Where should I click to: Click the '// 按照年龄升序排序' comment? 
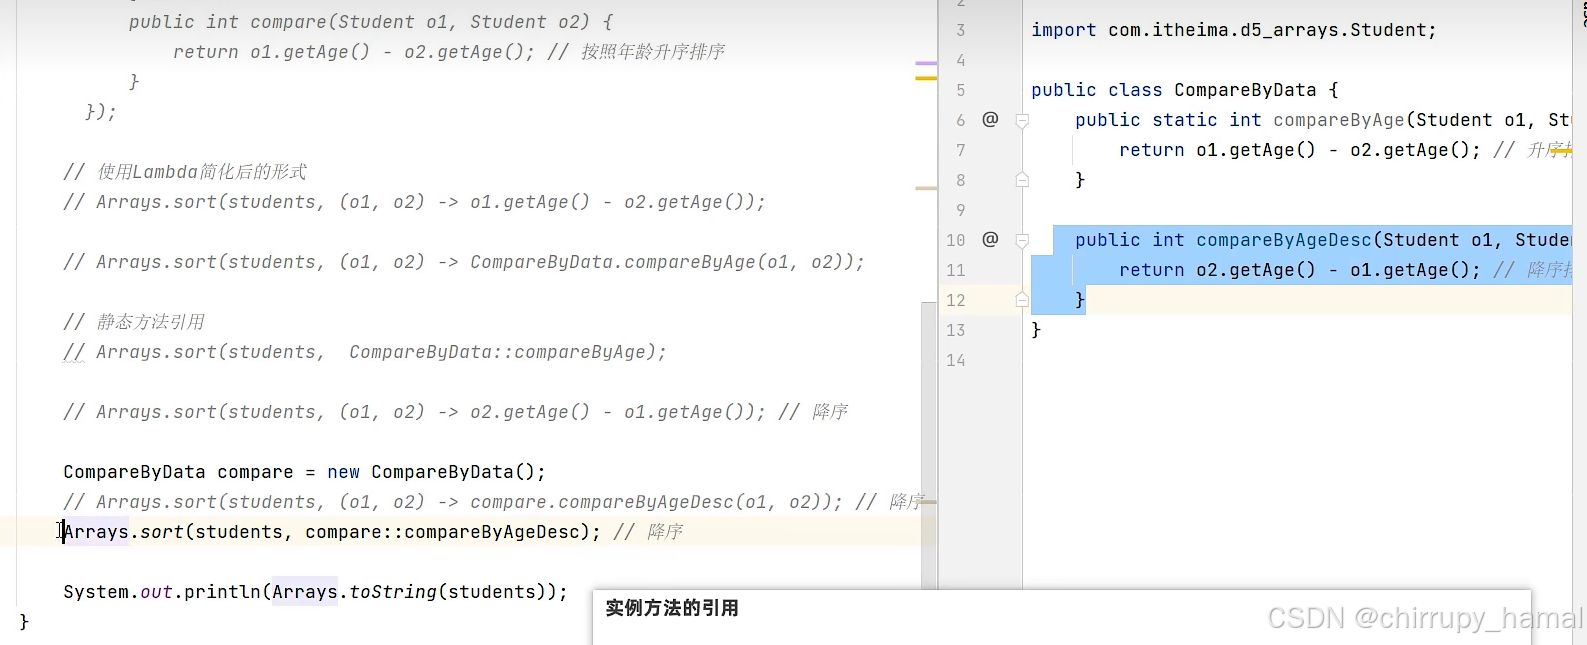click(x=636, y=52)
